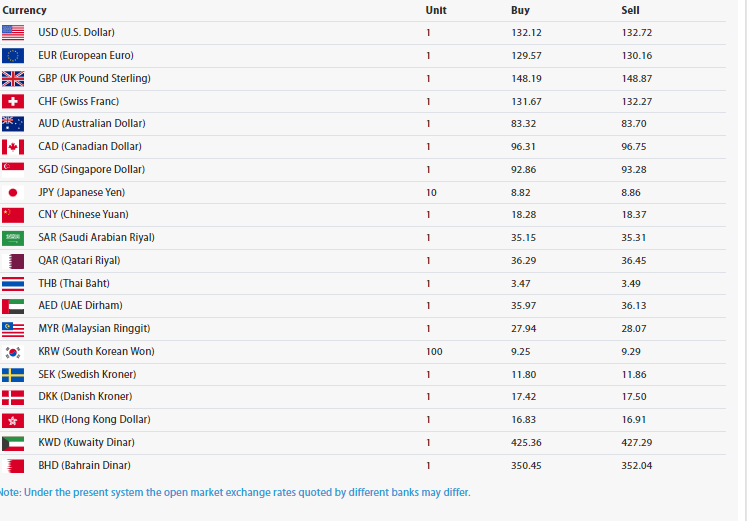Click the UK flag icon
The height and width of the screenshot is (521, 747).
point(13,78)
